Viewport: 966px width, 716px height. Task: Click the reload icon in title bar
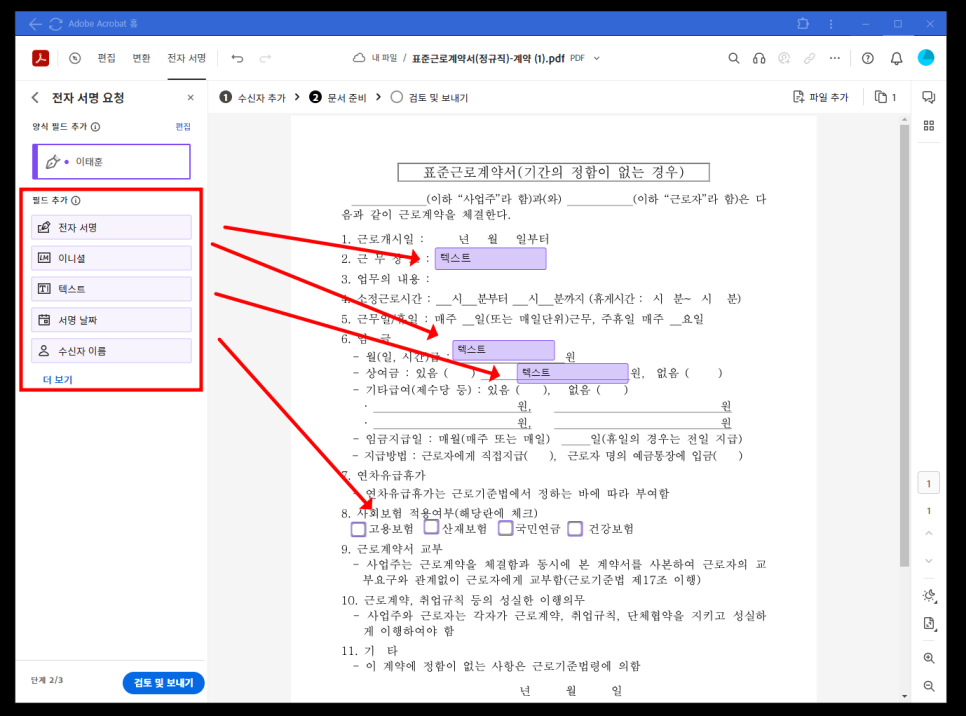[55, 23]
